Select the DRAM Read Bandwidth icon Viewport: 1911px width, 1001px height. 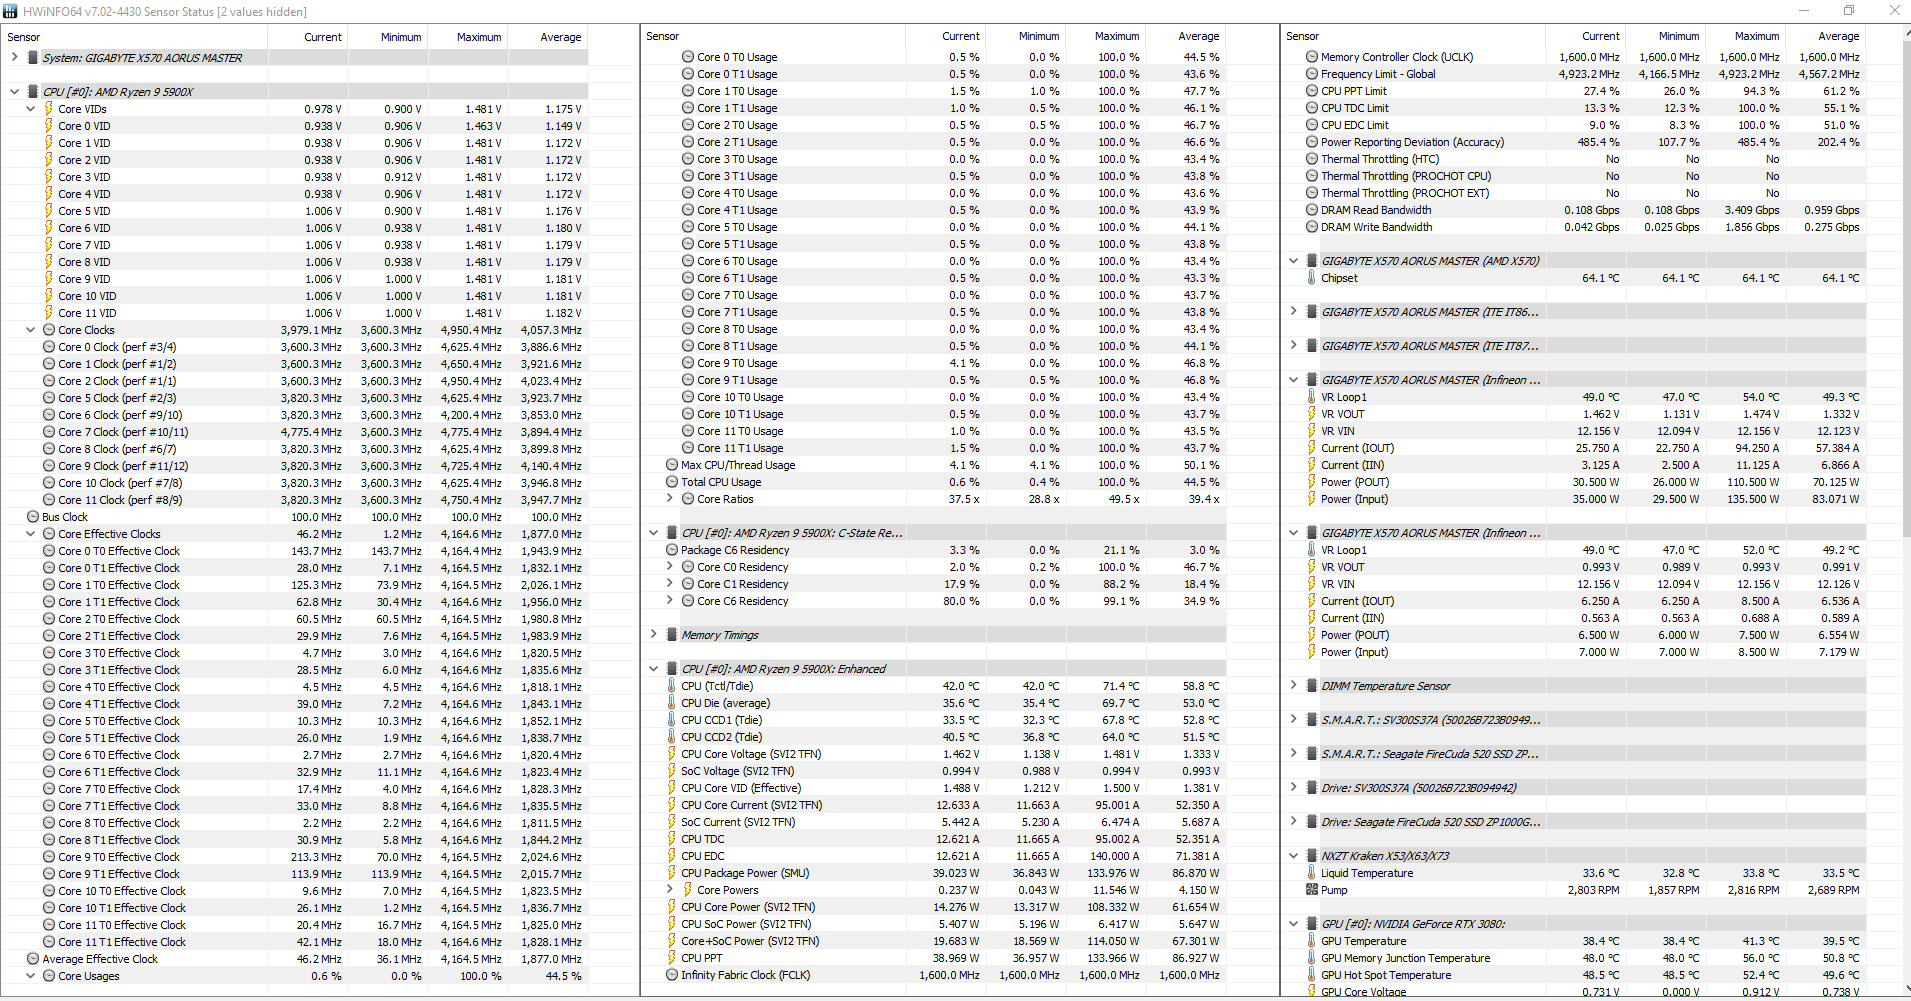pyautogui.click(x=1312, y=210)
